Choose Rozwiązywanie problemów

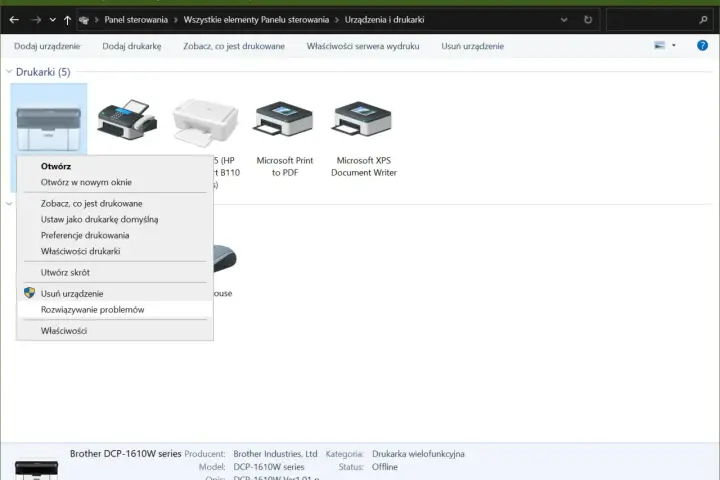tap(115, 310)
